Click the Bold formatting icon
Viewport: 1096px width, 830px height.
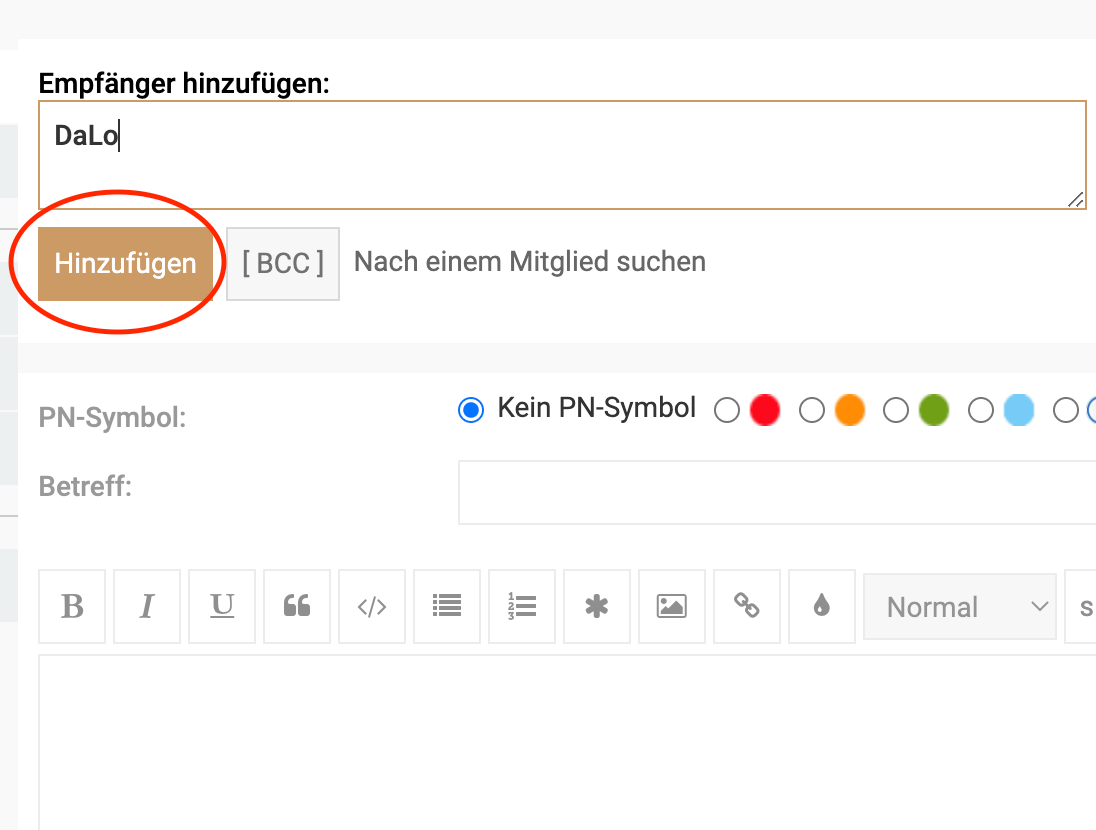point(72,606)
